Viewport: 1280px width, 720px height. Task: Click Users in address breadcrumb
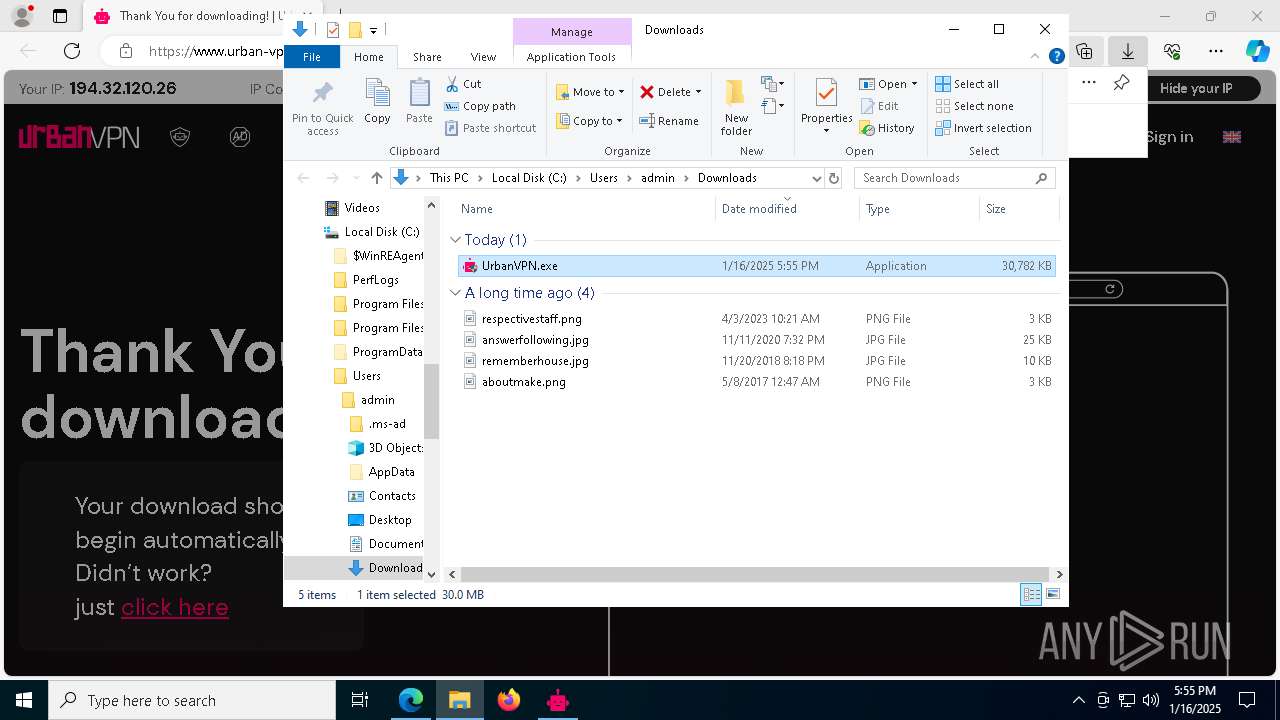pos(604,178)
